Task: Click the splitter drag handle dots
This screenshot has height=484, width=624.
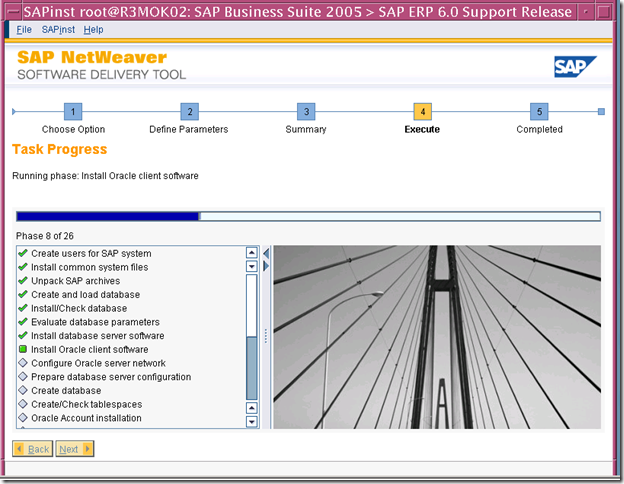Action: click(266, 336)
